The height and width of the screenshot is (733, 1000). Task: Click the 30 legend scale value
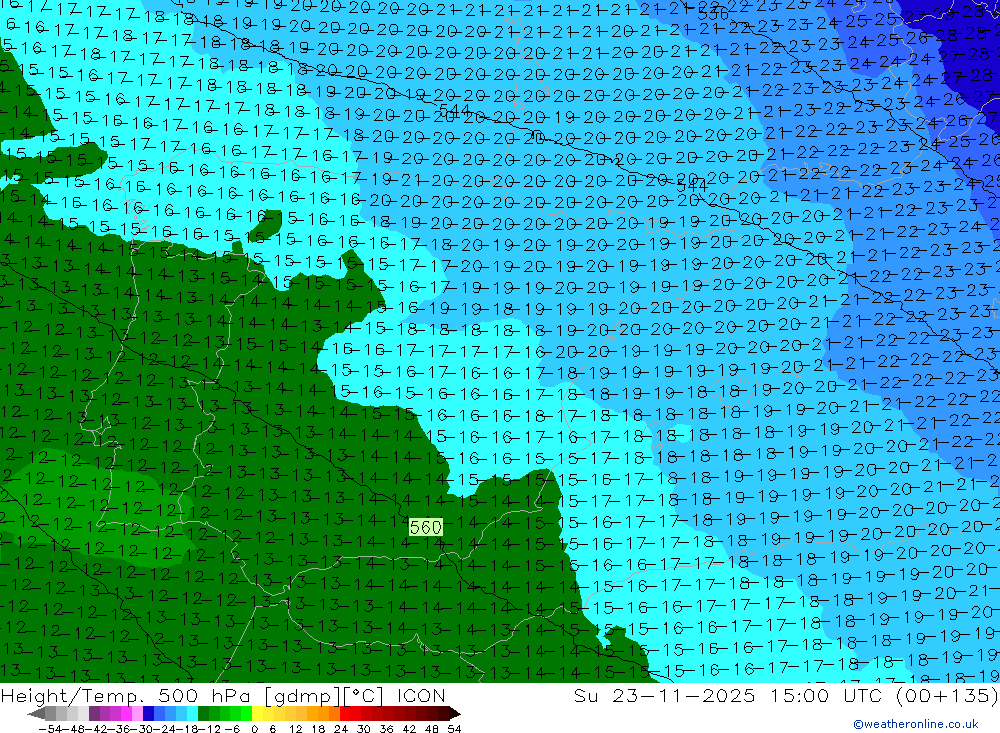pyautogui.click(x=364, y=729)
